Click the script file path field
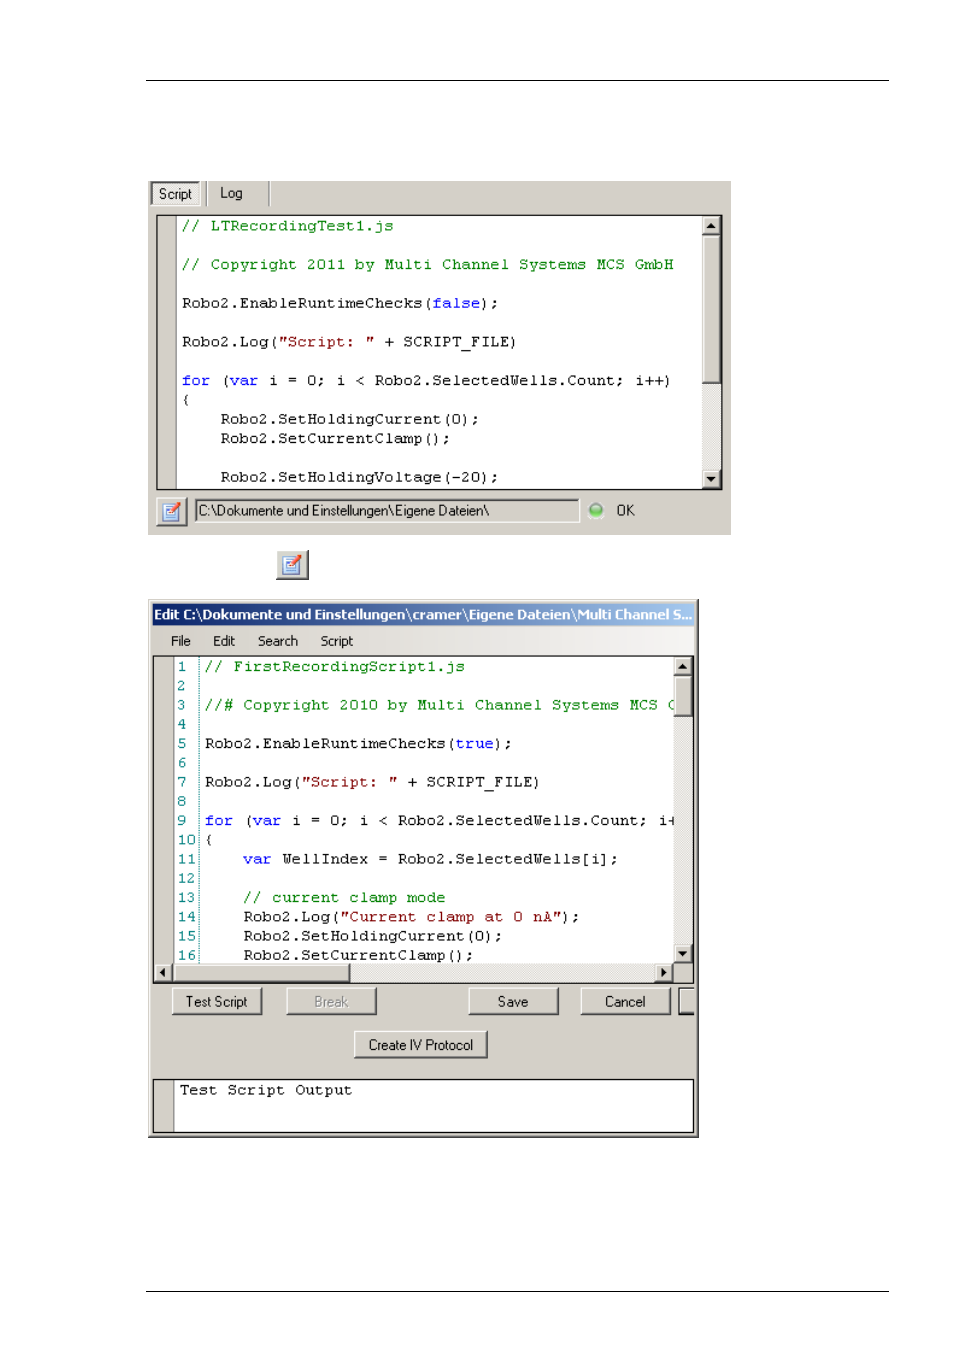The height and width of the screenshot is (1350, 954). [387, 511]
